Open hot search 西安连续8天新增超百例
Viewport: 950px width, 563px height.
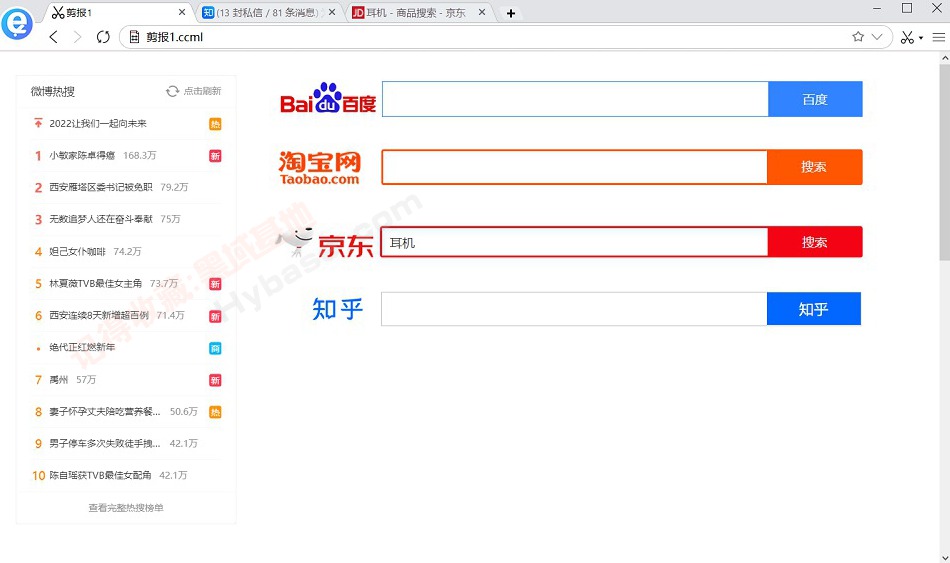(x=99, y=315)
